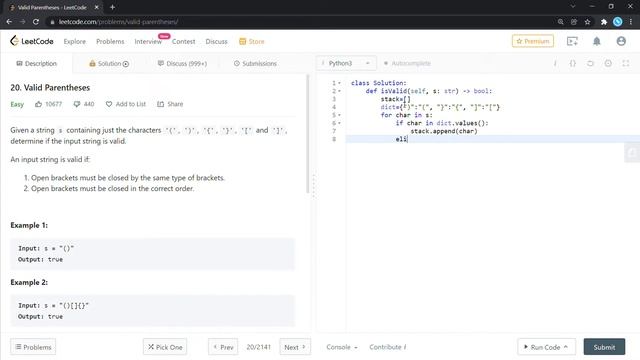Image resolution: width=640 pixels, height=360 pixels.
Task: Open the side feedback tab at right edge
Action: click(632, 153)
